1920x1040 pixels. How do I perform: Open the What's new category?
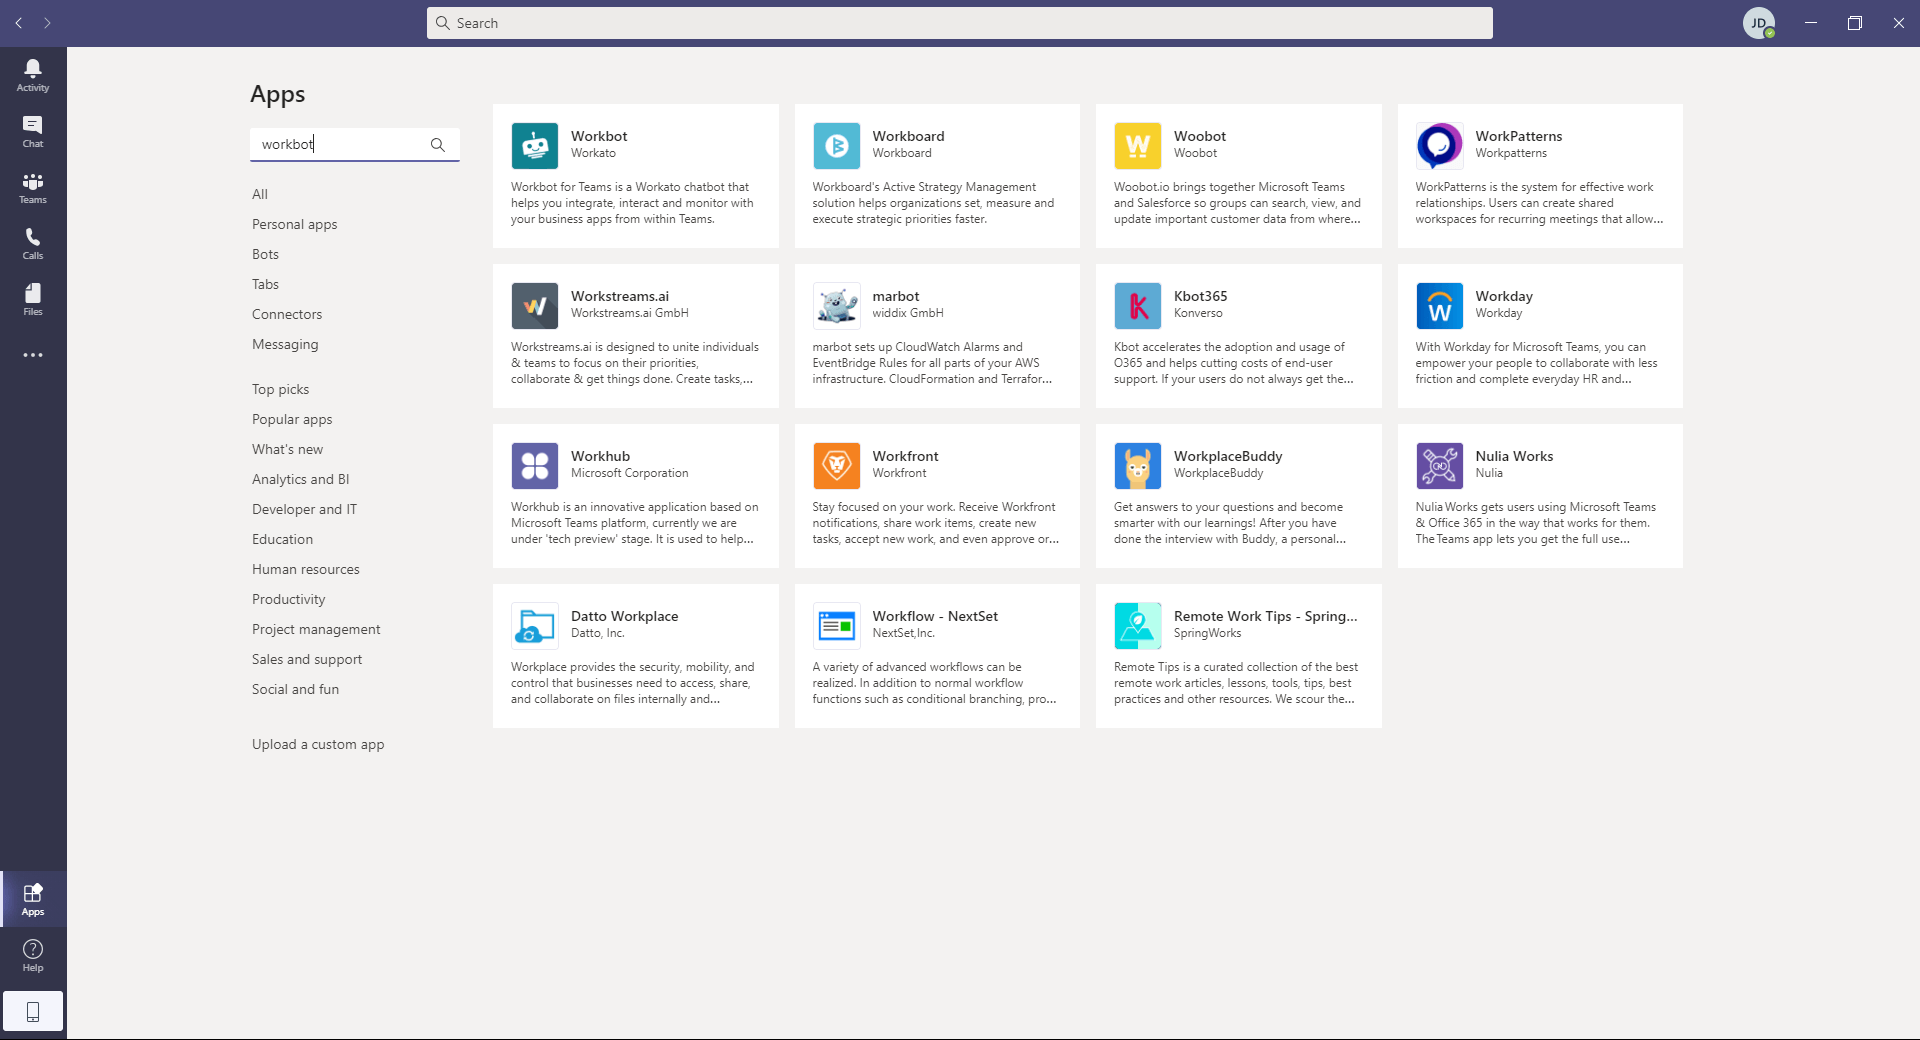pyautogui.click(x=287, y=449)
